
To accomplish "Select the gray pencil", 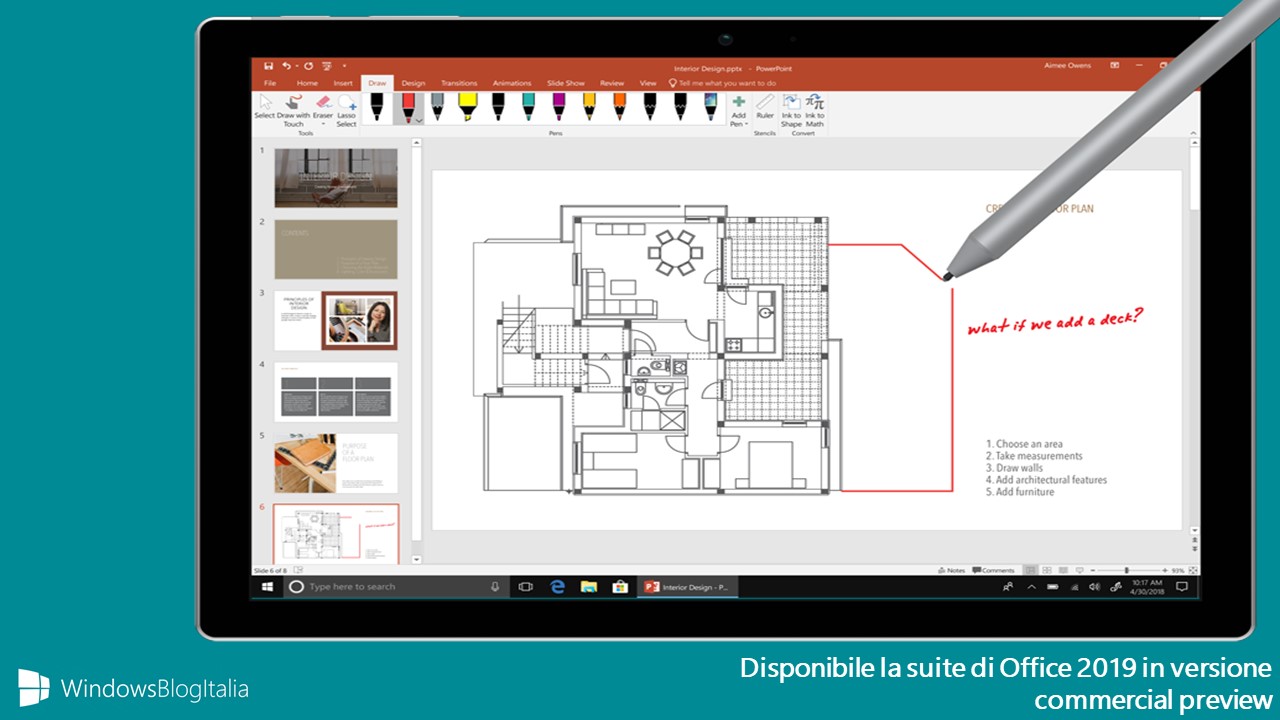I will click(x=437, y=107).
